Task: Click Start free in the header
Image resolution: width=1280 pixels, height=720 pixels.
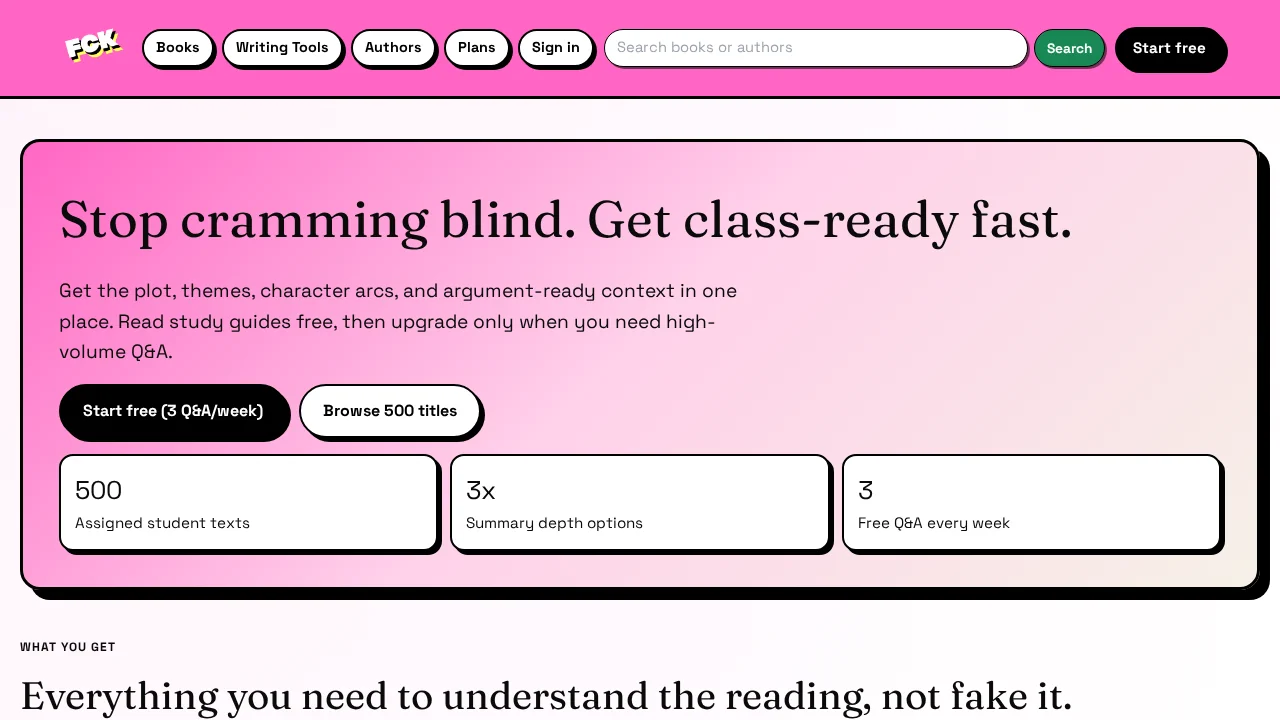Action: (x=1169, y=48)
